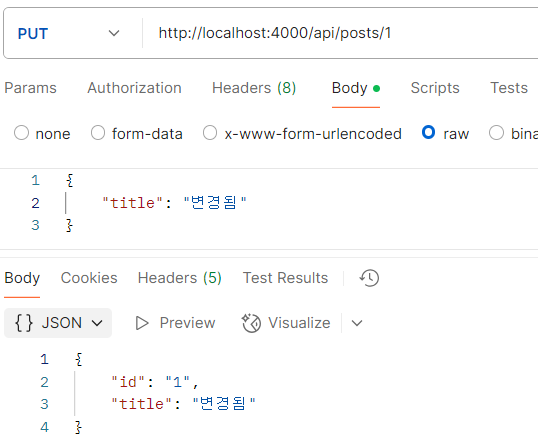This screenshot has height=440, width=538.
Task: Switch to the Scripts tab
Action: point(435,88)
